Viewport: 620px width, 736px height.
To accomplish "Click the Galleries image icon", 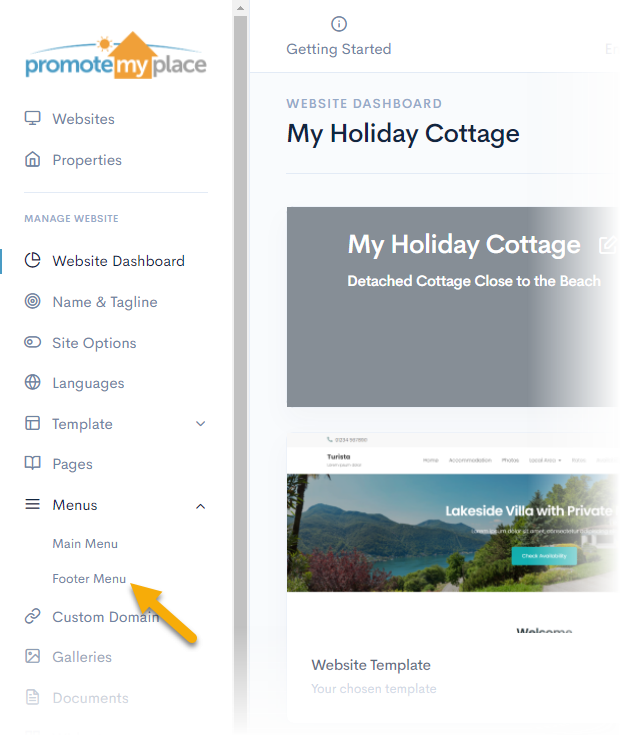I will coord(32,656).
